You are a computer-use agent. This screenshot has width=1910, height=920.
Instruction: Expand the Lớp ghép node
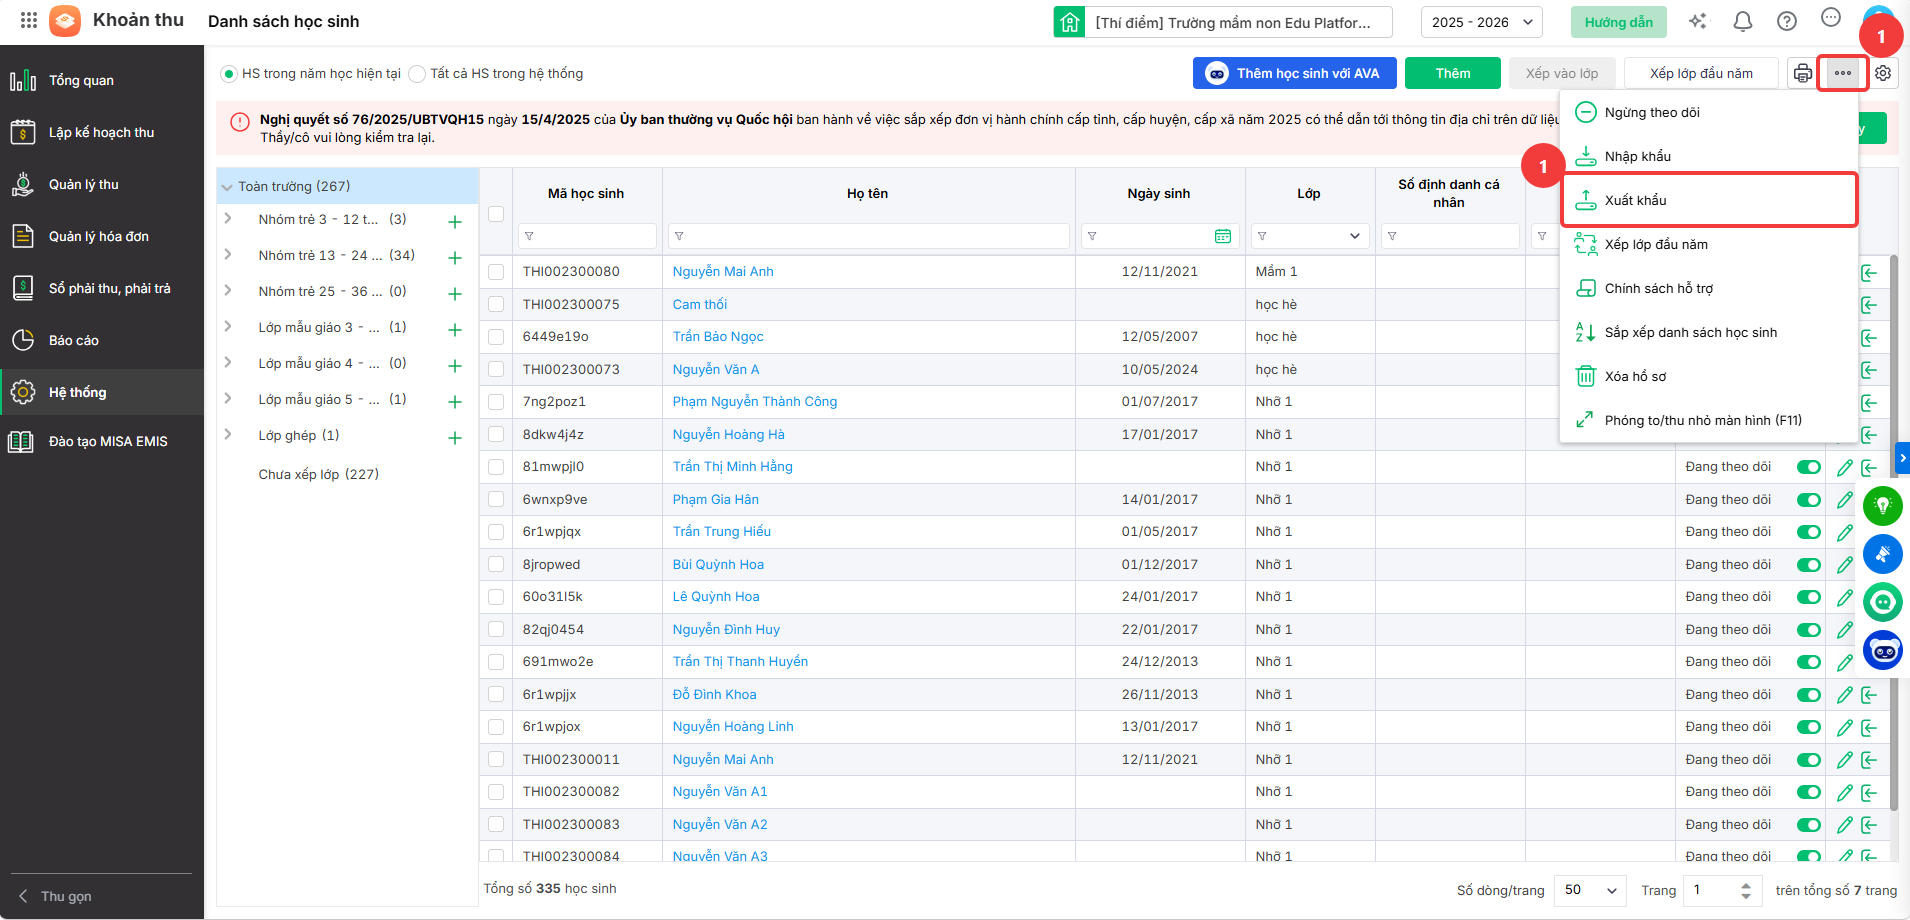228,435
